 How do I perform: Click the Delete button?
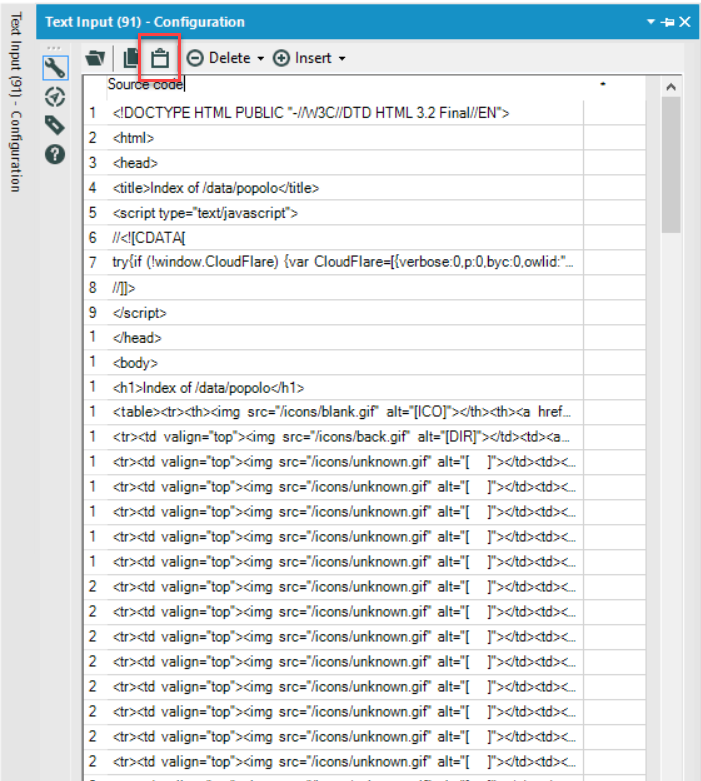point(219,58)
